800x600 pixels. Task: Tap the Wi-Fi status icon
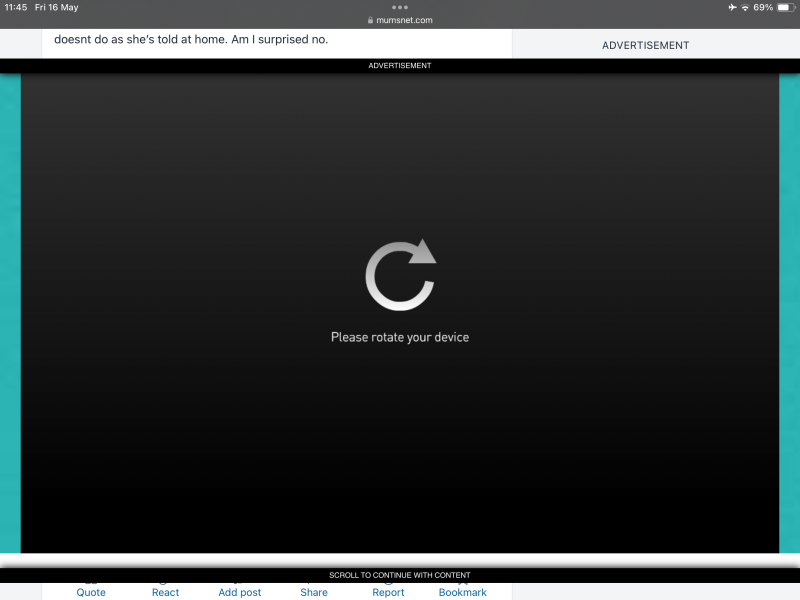coord(745,7)
